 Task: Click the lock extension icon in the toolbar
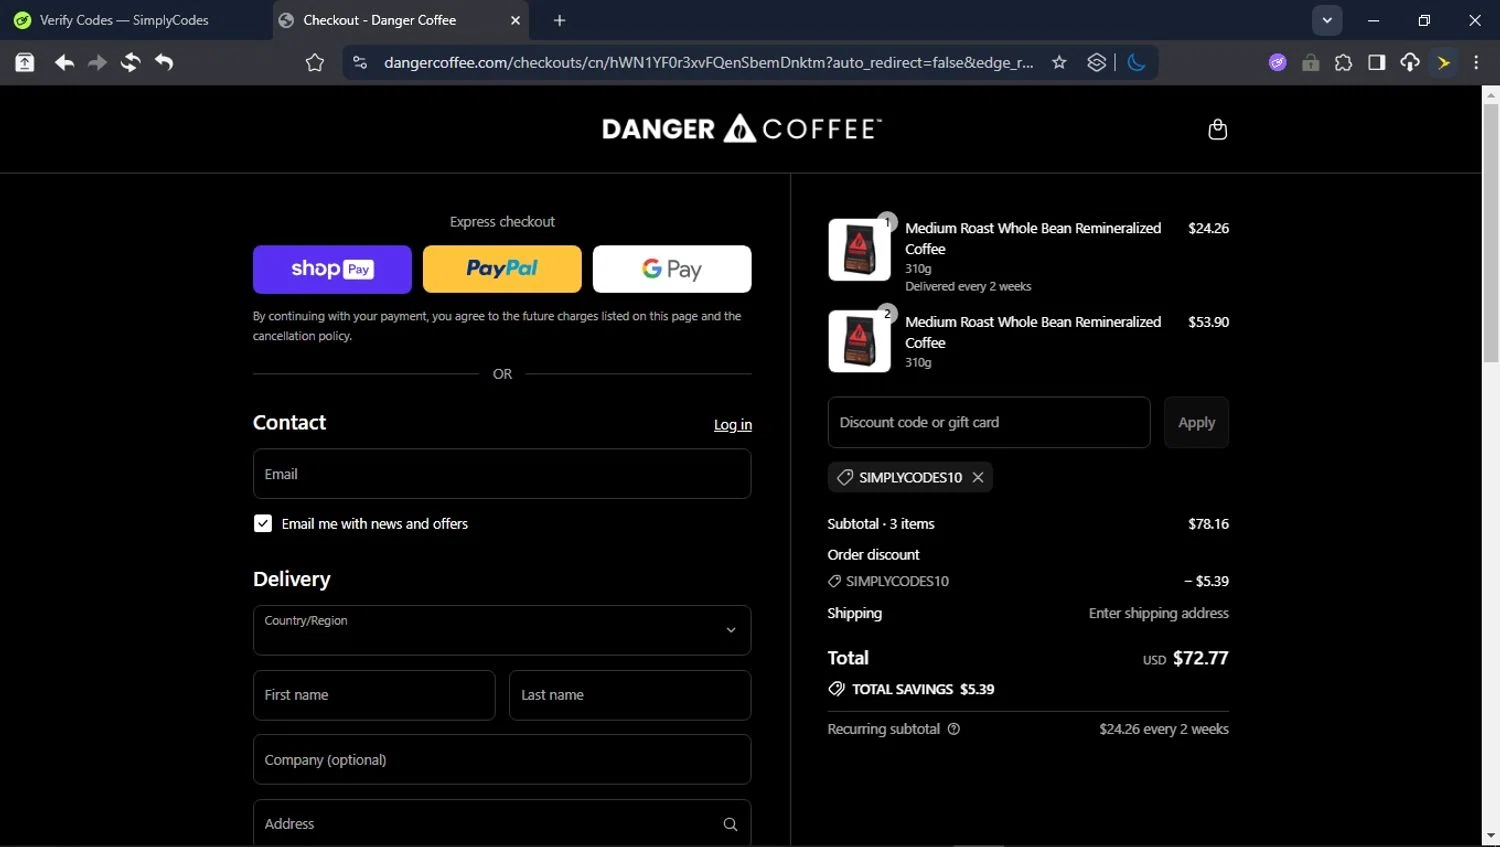pos(1310,62)
